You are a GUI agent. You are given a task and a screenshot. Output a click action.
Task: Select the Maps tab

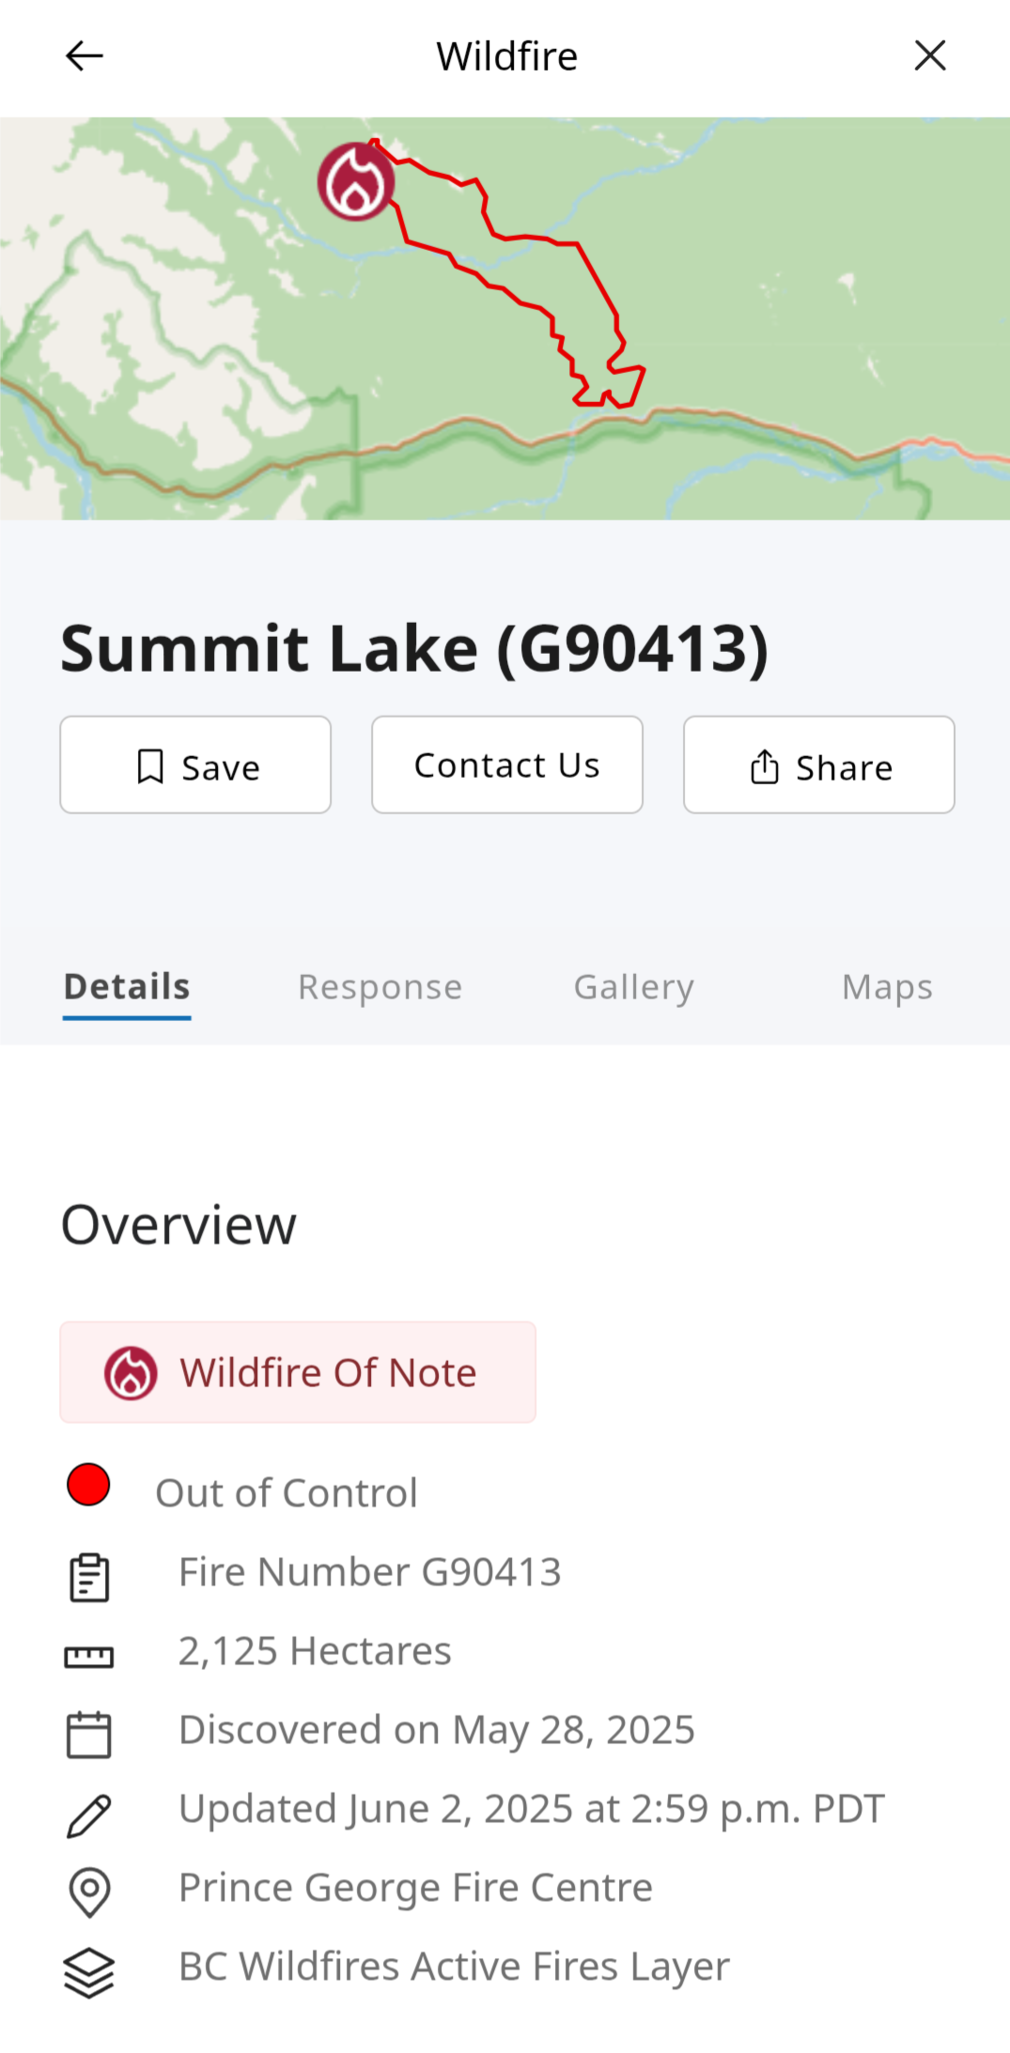tap(887, 987)
